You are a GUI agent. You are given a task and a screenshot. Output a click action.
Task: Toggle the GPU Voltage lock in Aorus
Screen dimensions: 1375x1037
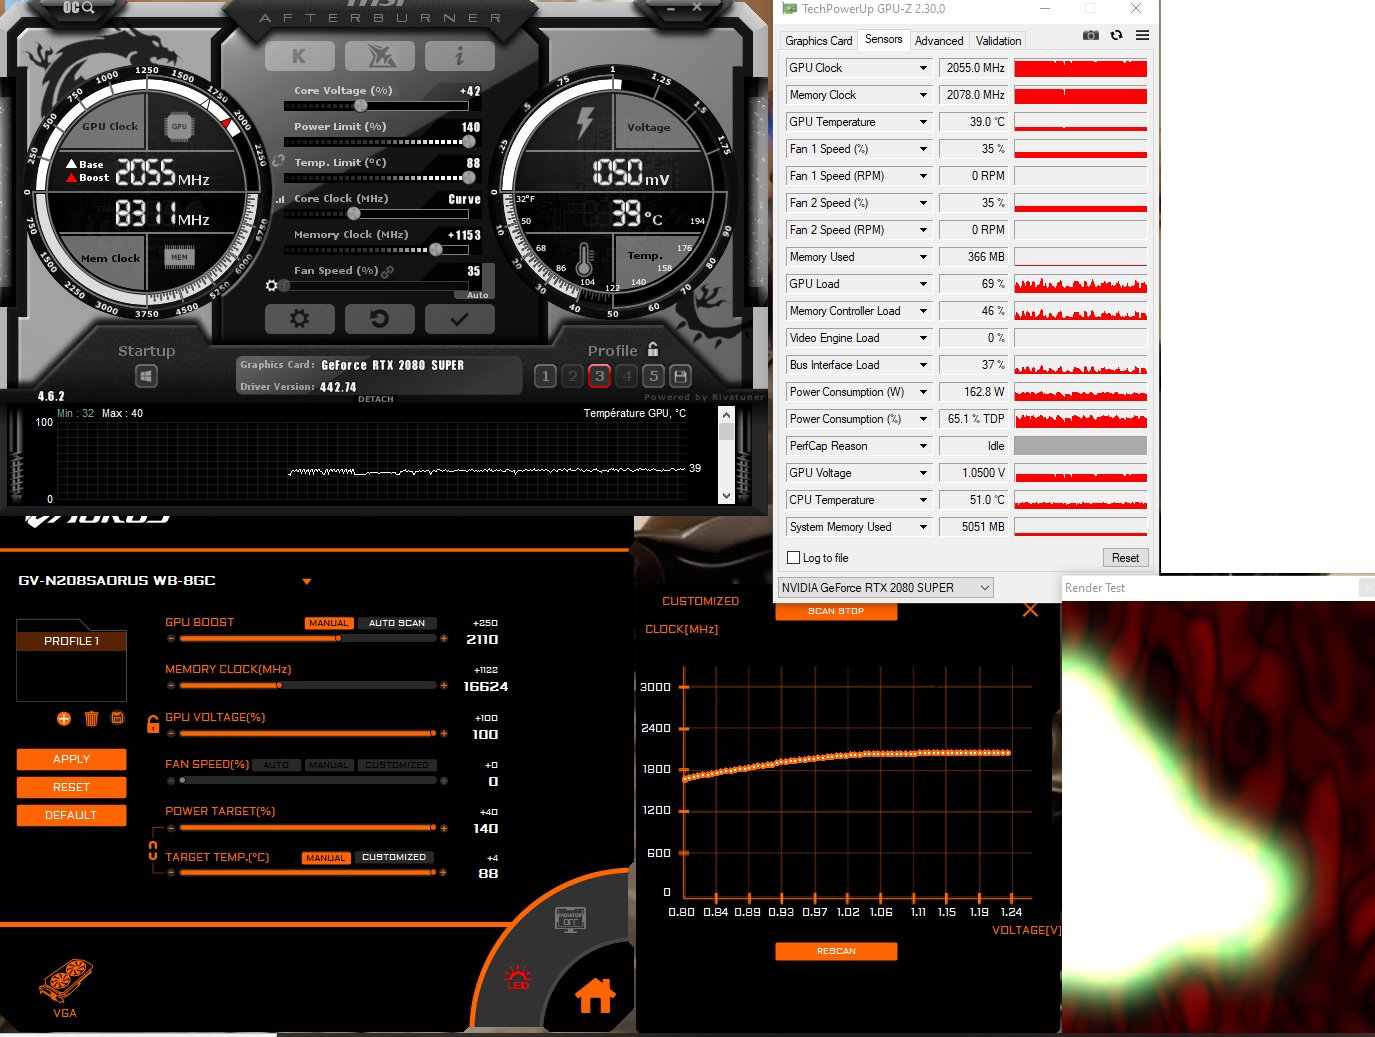tap(153, 724)
